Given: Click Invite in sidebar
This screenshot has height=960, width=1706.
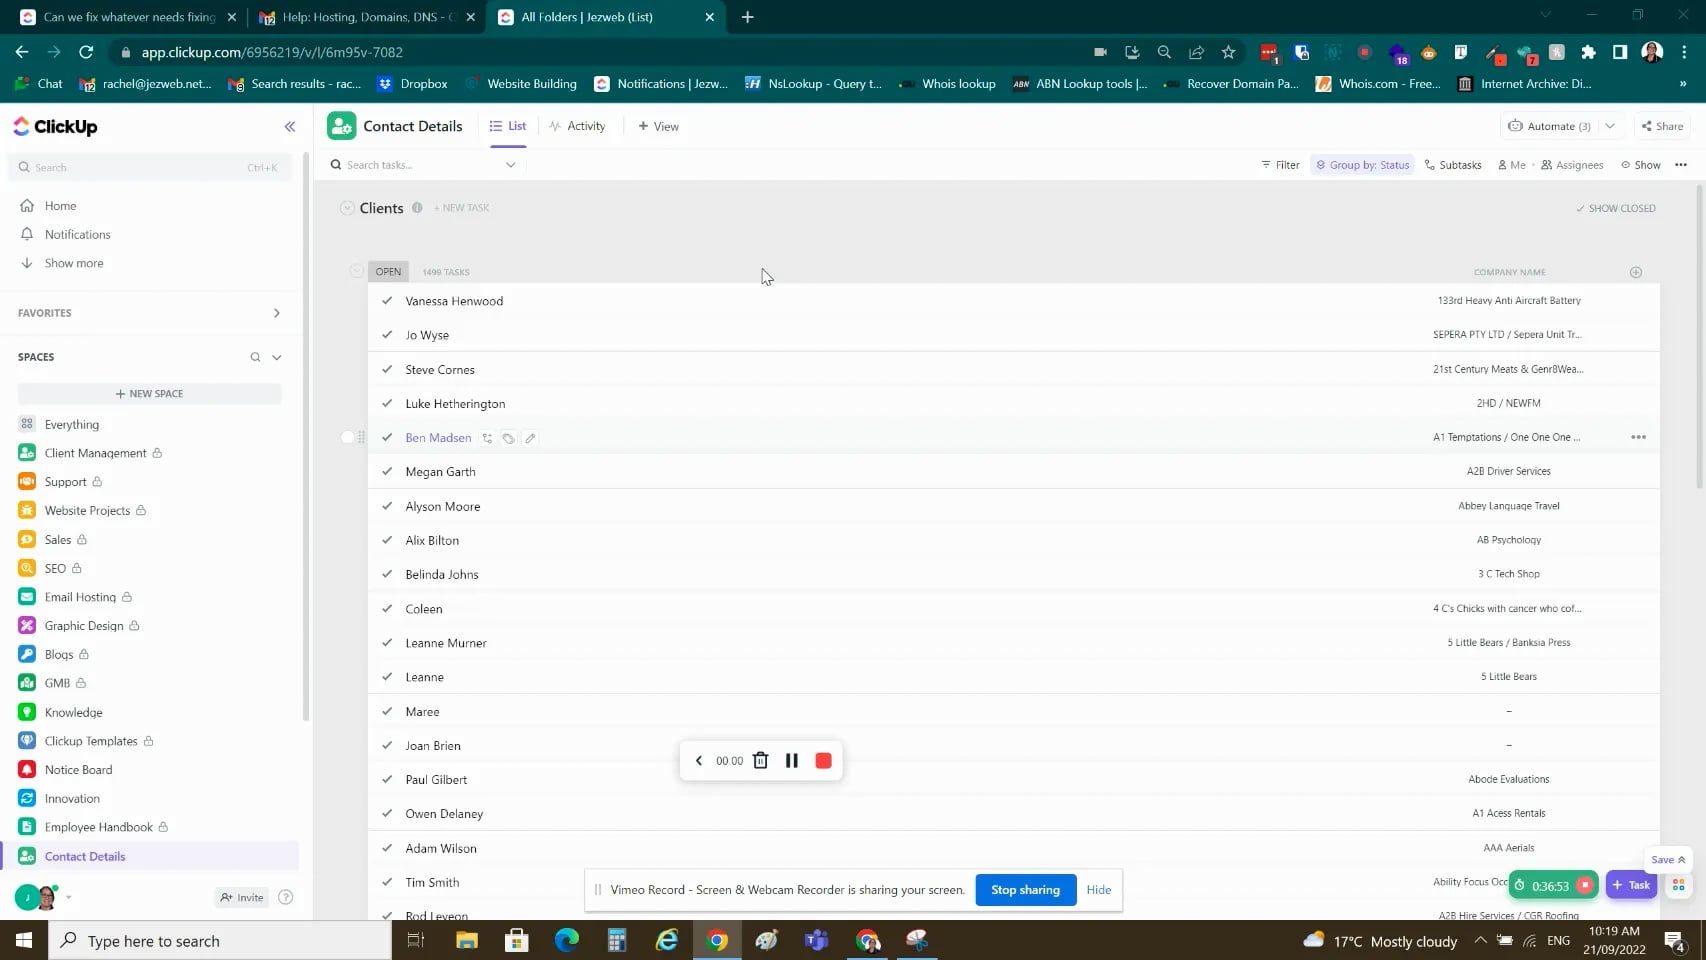Looking at the screenshot, I should 242,897.
